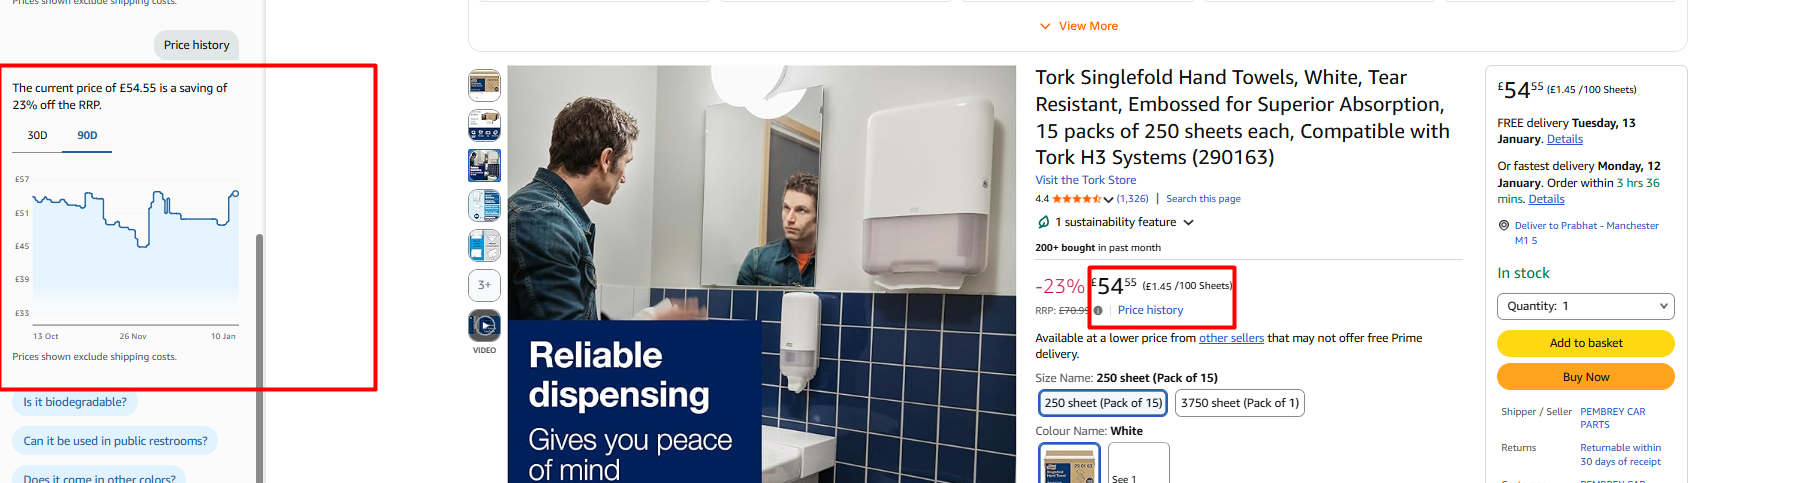Switch to the 90D price tab
The width and height of the screenshot is (1794, 483).
pyautogui.click(x=87, y=135)
